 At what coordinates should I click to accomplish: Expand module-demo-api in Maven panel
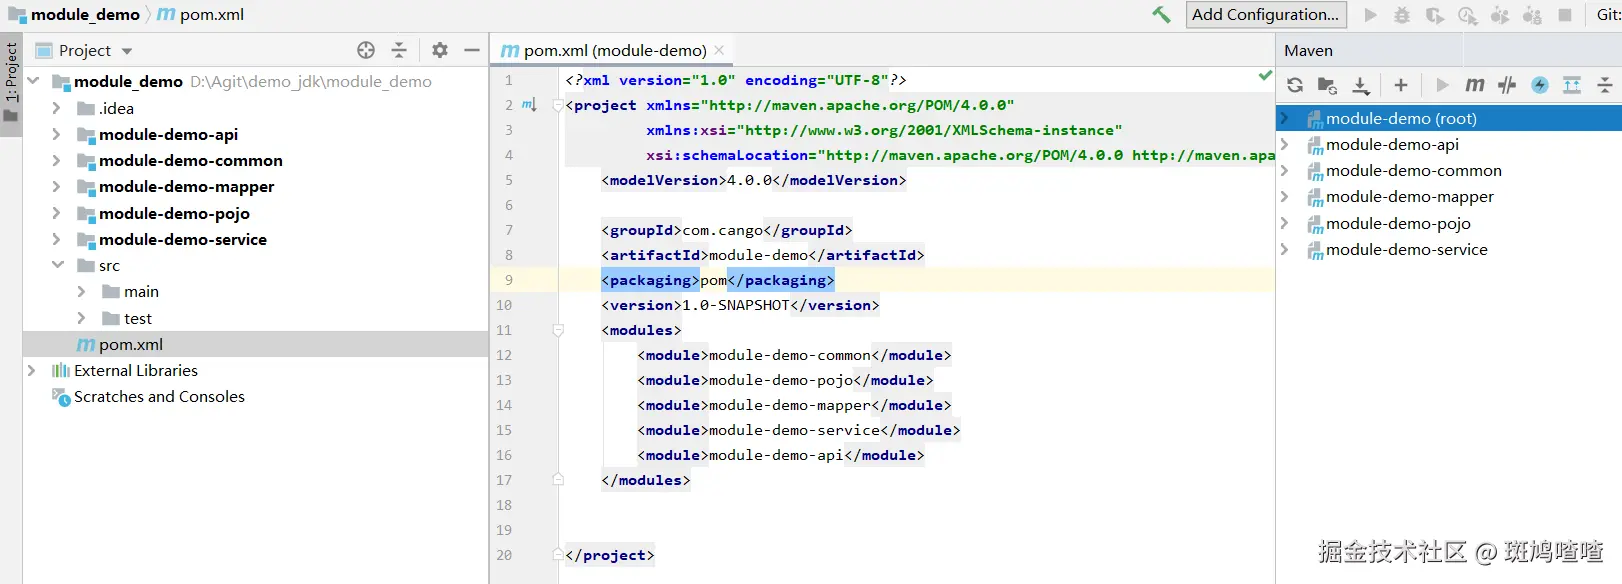click(x=1285, y=144)
